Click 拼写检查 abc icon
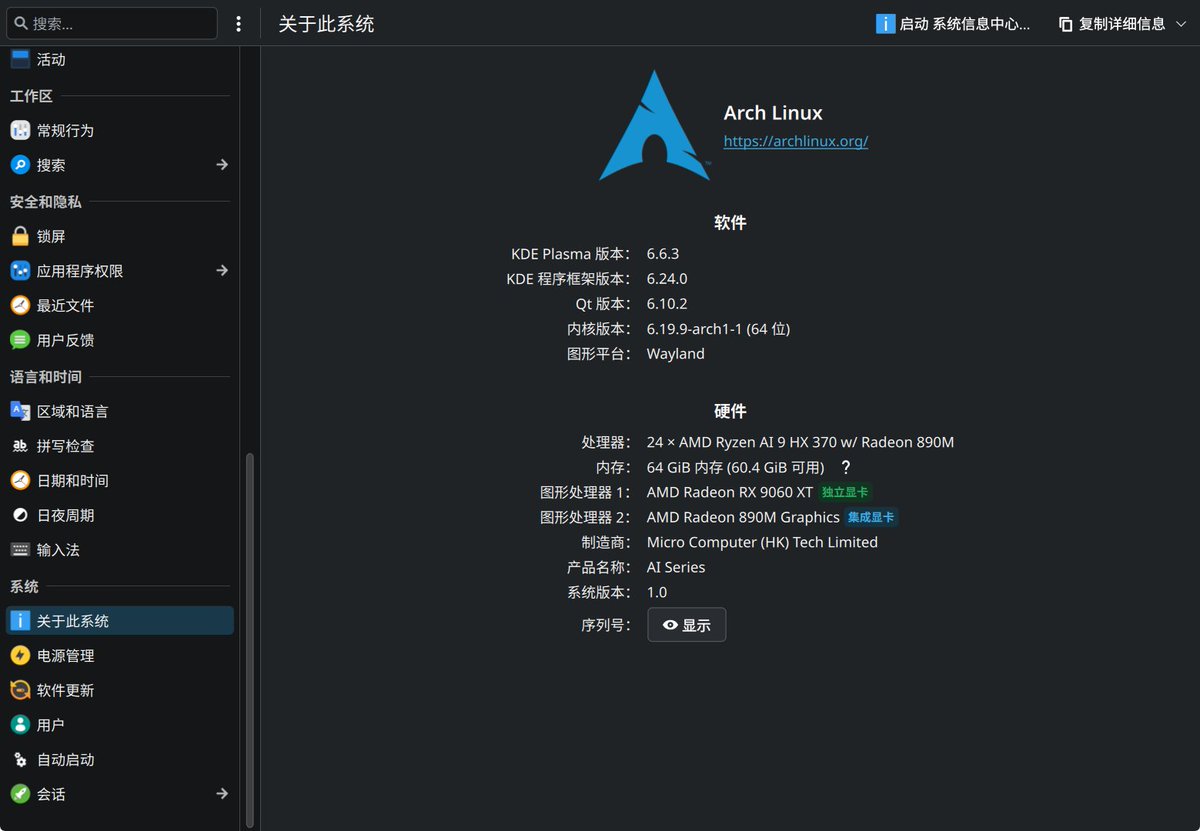Image resolution: width=1200 pixels, height=831 pixels. pyautogui.click(x=20, y=446)
